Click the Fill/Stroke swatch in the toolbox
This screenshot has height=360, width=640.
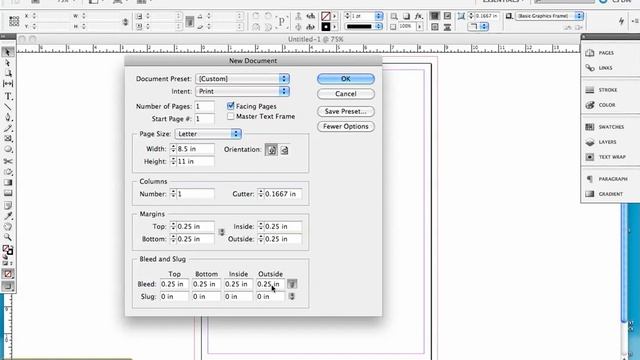pyautogui.click(x=8, y=250)
